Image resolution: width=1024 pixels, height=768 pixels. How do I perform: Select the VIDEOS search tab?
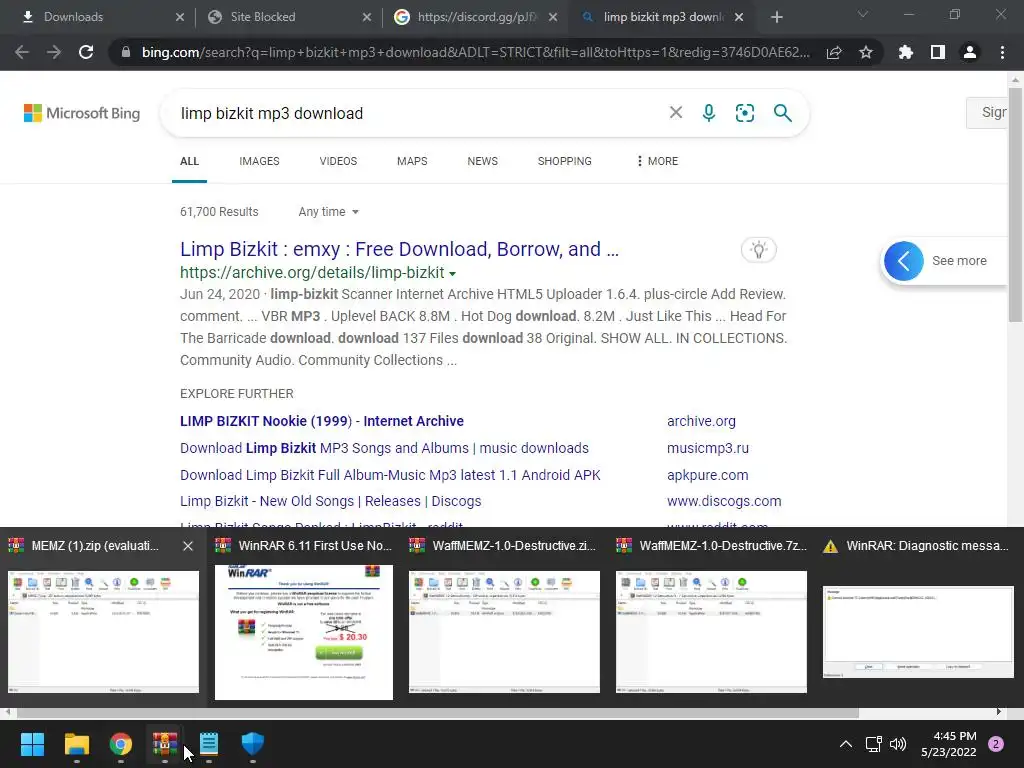click(x=338, y=161)
